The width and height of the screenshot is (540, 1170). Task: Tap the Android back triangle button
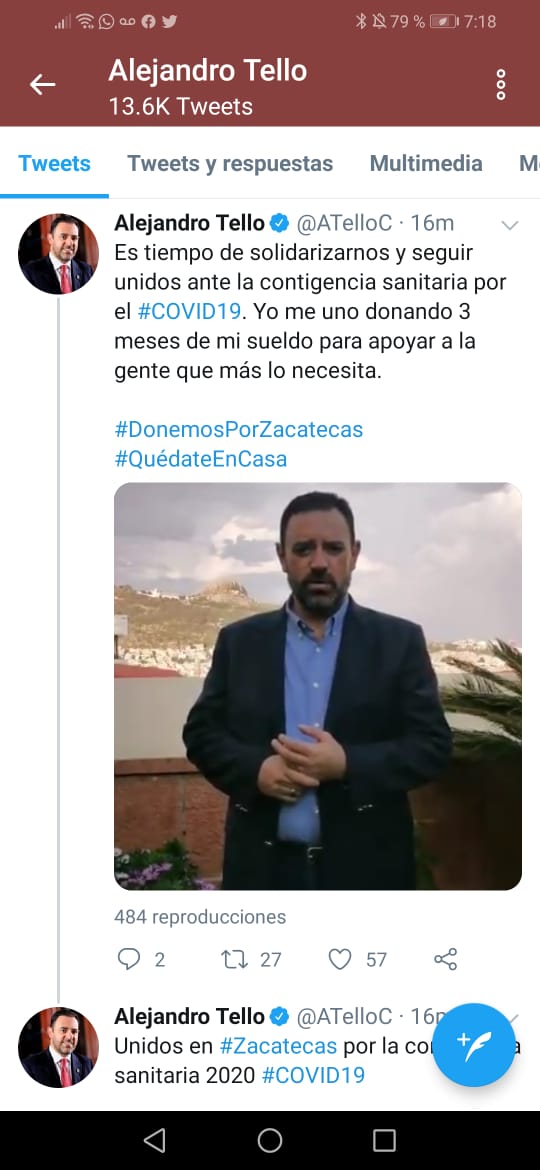(154, 1139)
